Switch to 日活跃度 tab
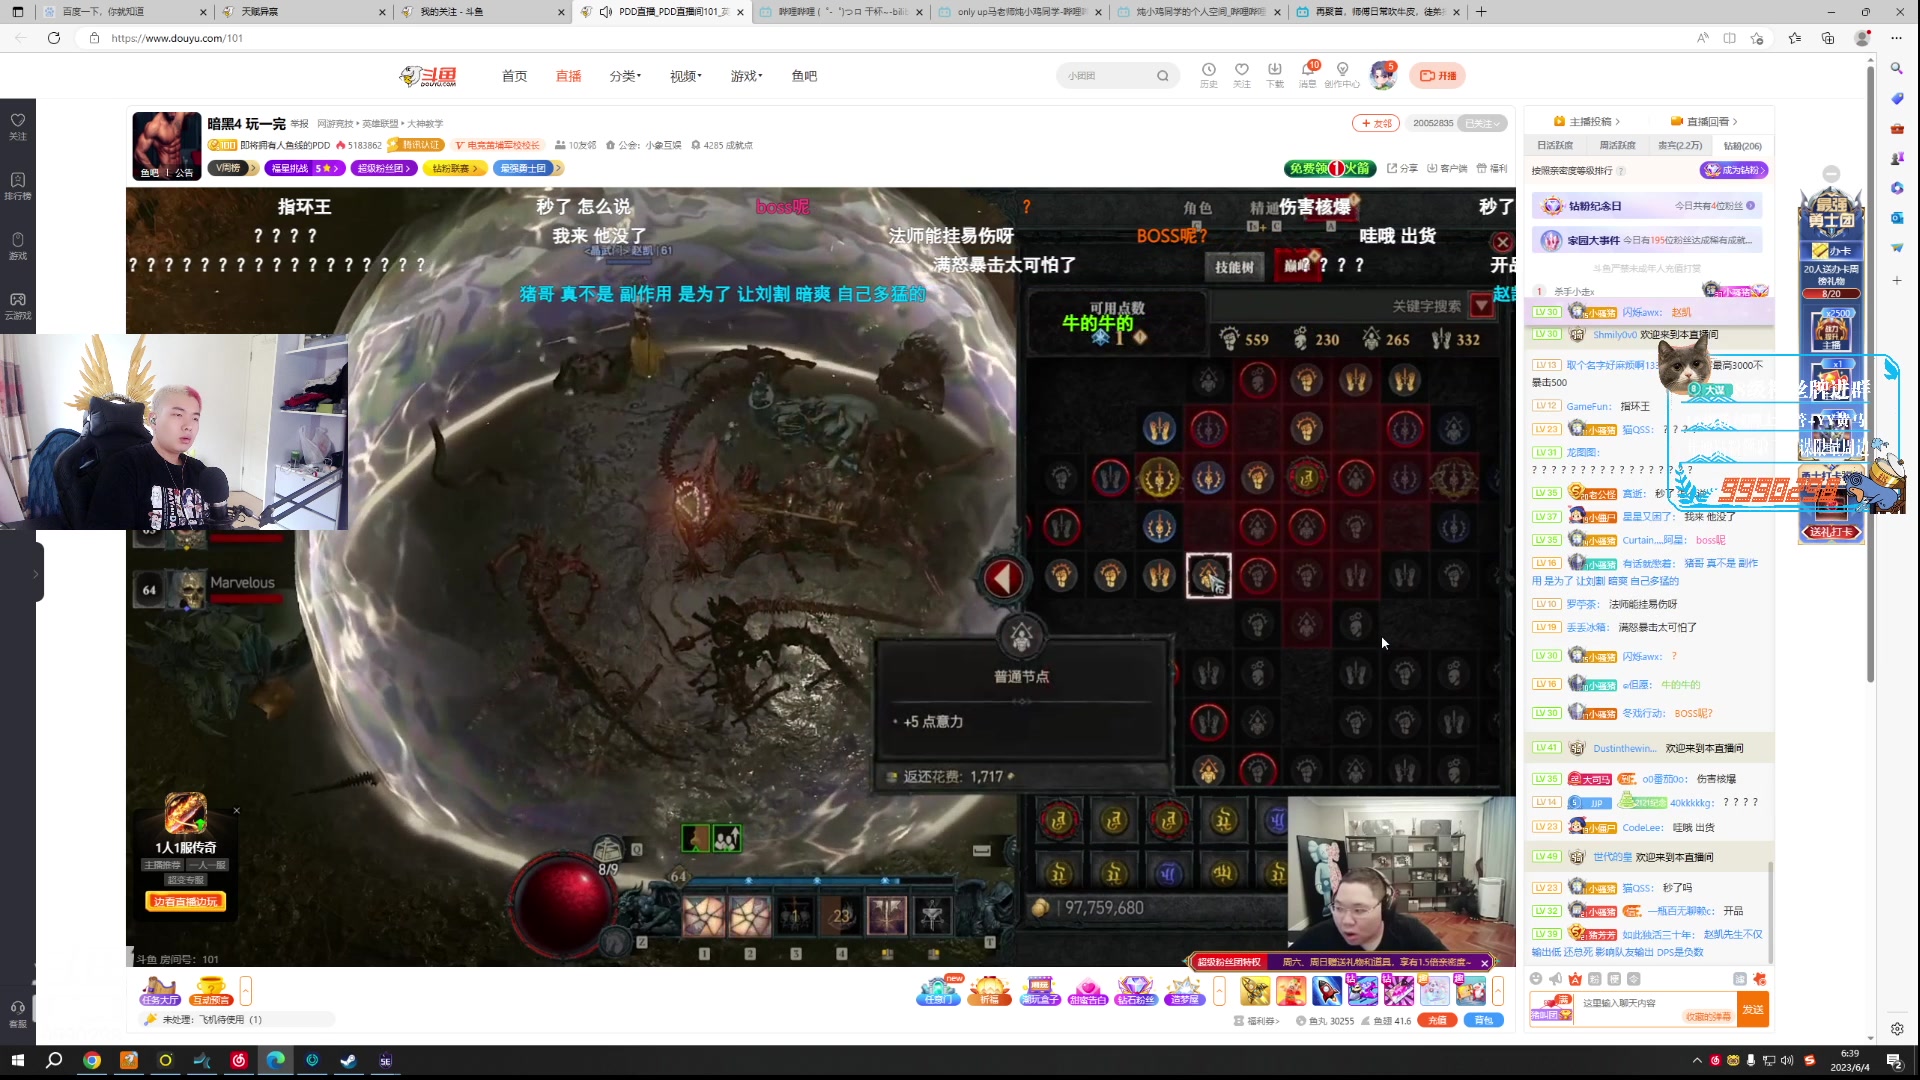 click(x=1555, y=146)
